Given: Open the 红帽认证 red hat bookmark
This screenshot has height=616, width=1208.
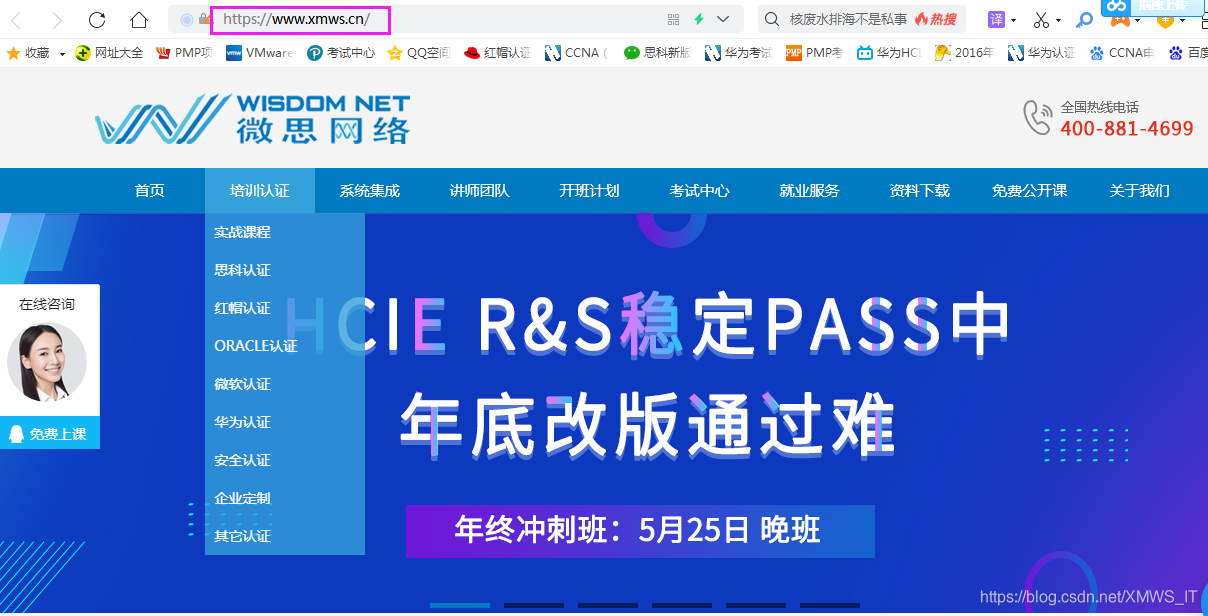Looking at the screenshot, I should [498, 53].
